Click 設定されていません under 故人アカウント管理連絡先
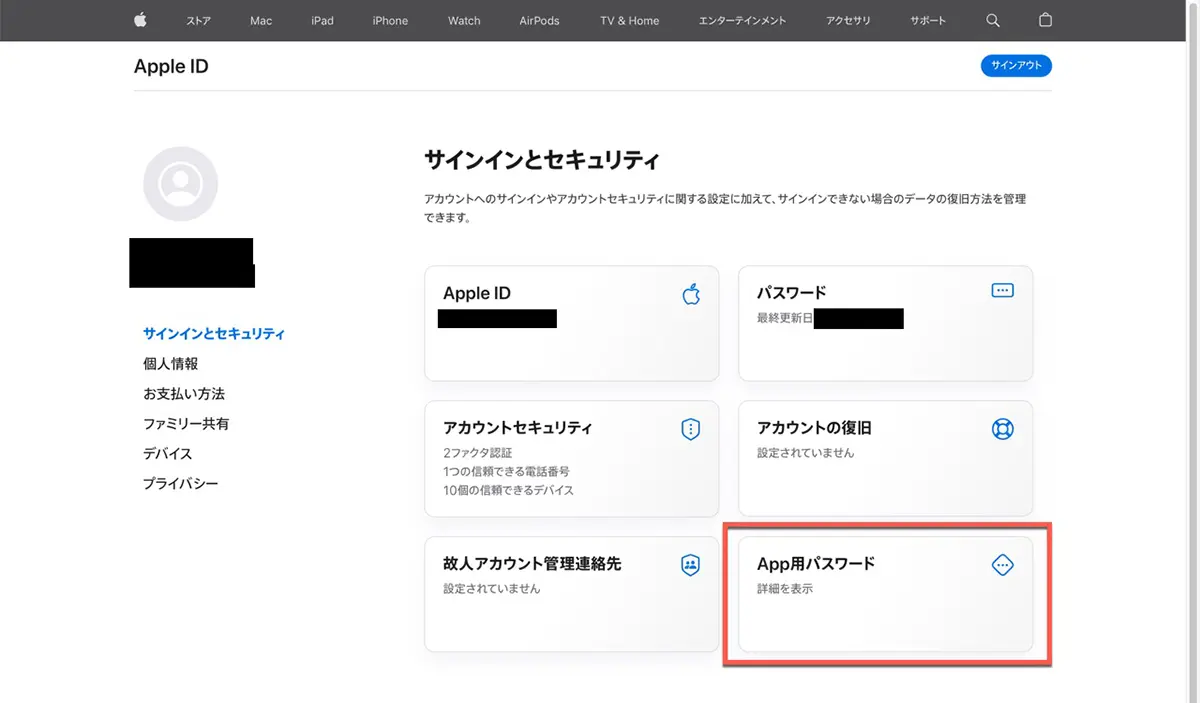 (492, 589)
